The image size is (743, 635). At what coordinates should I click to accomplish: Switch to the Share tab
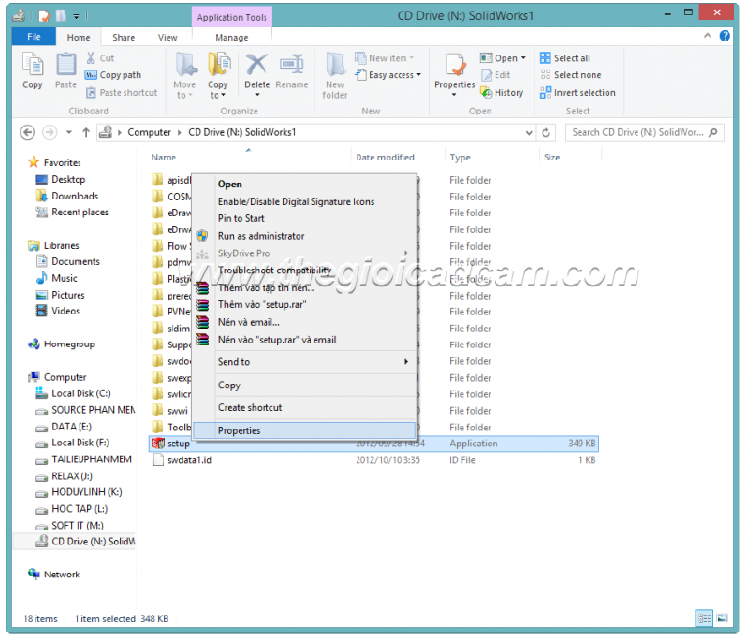tap(123, 37)
